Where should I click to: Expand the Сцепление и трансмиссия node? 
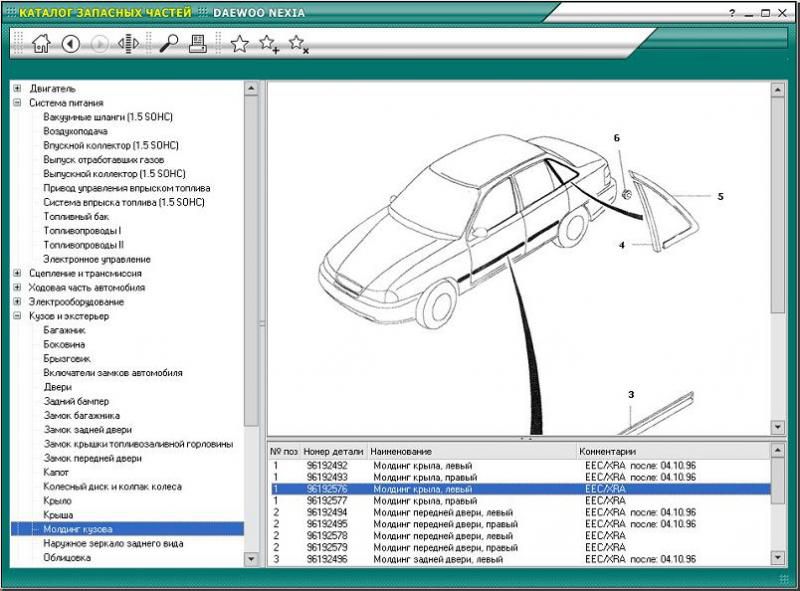17,273
